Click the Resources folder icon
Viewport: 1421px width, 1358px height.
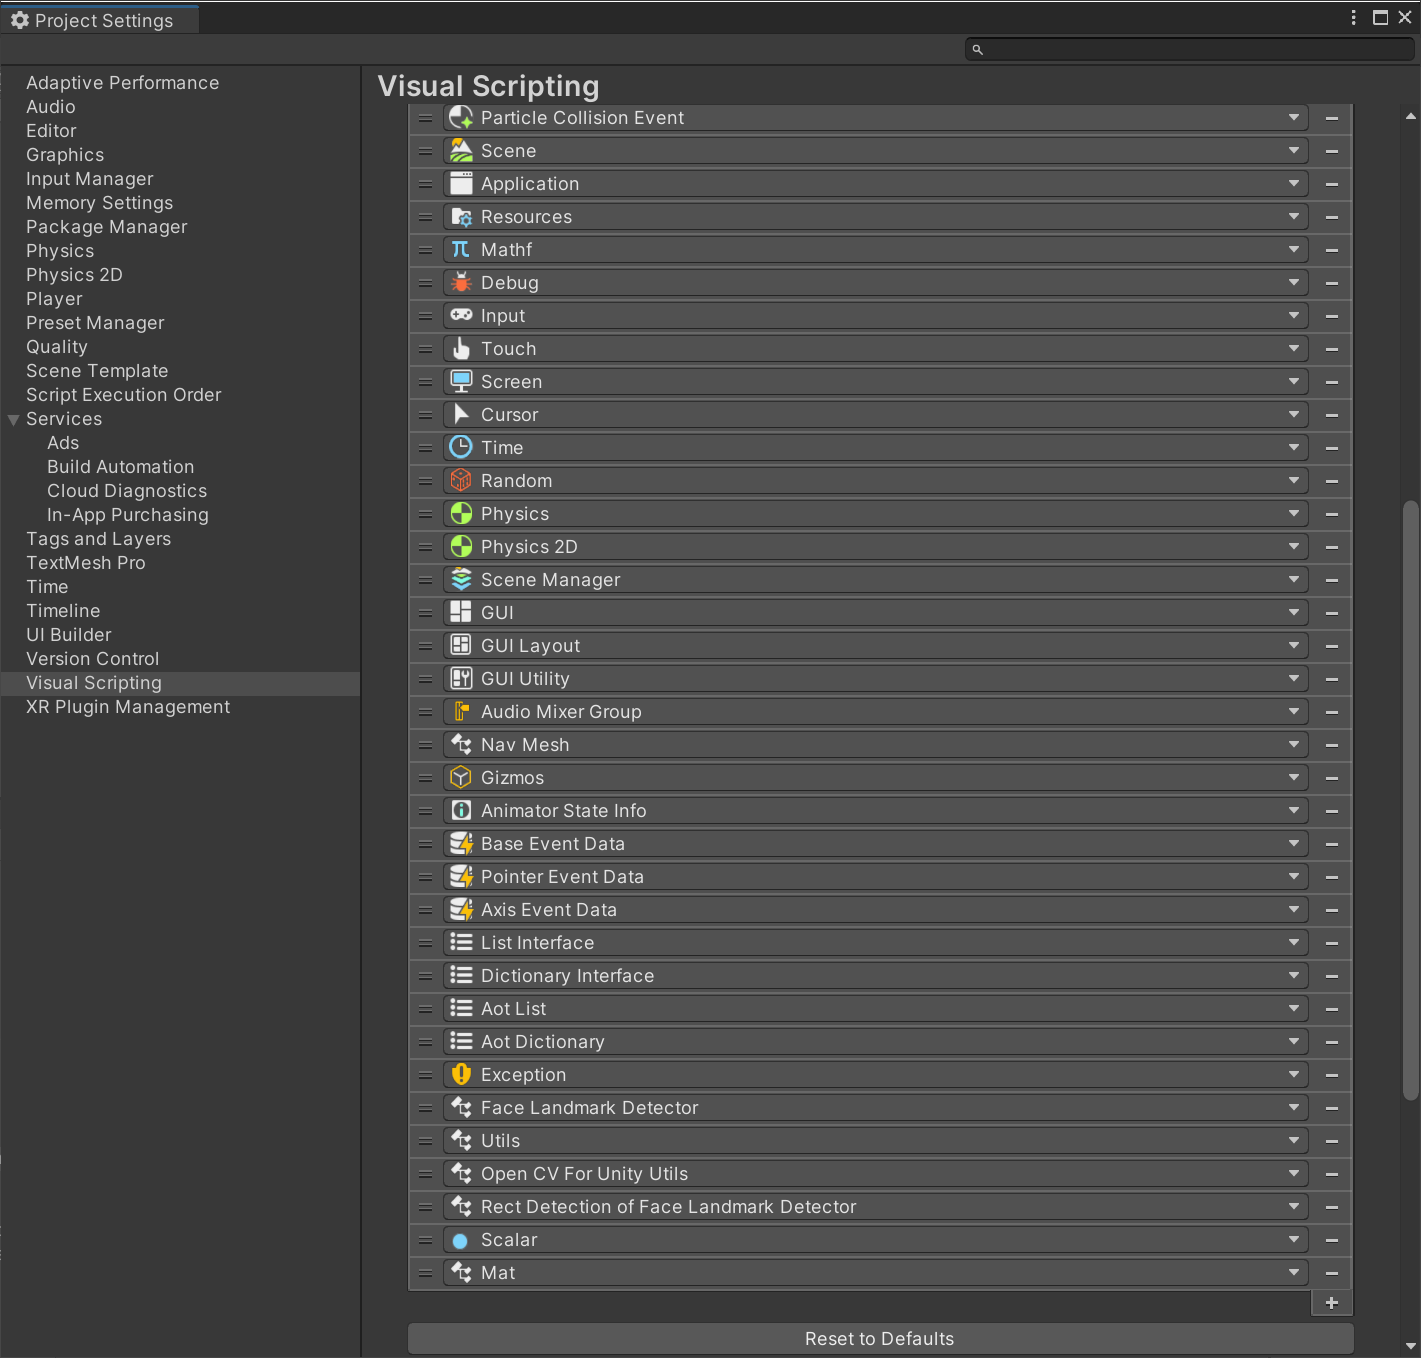pyautogui.click(x=461, y=217)
